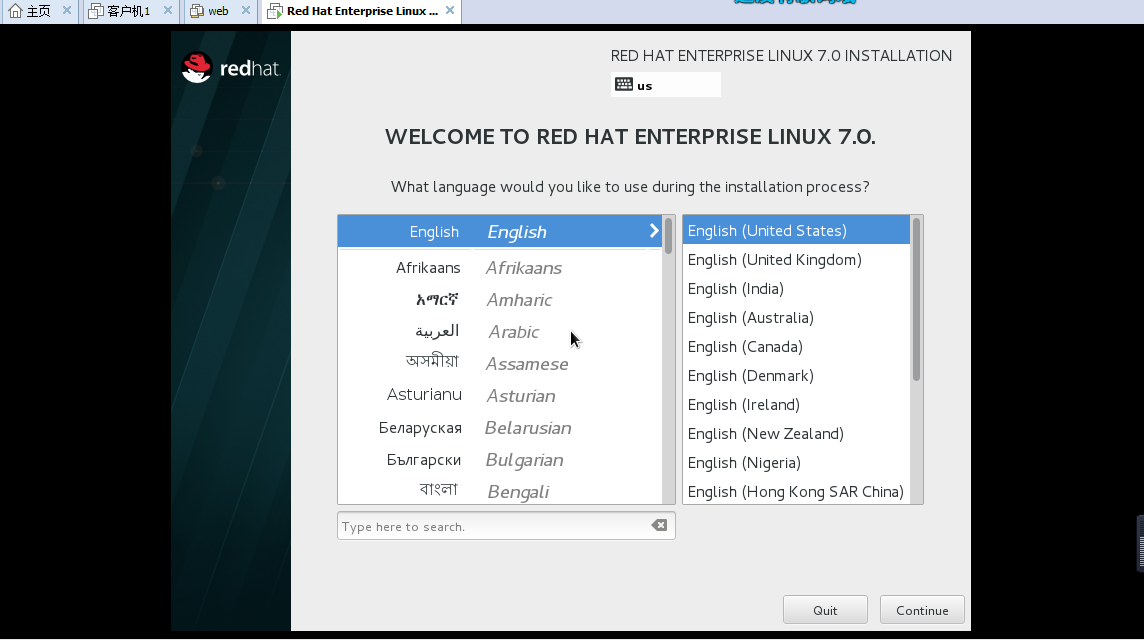Choose English (Nigeria) locale
This screenshot has width=1144, height=640.
(x=796, y=463)
